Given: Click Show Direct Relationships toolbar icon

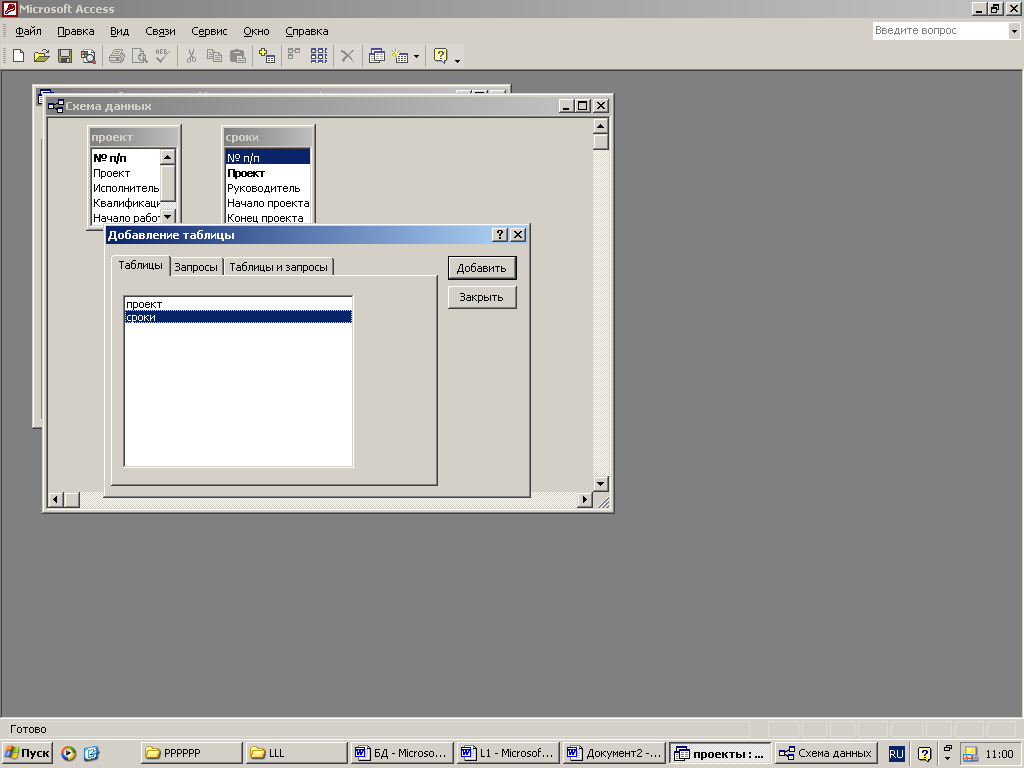Looking at the screenshot, I should click(x=294, y=56).
